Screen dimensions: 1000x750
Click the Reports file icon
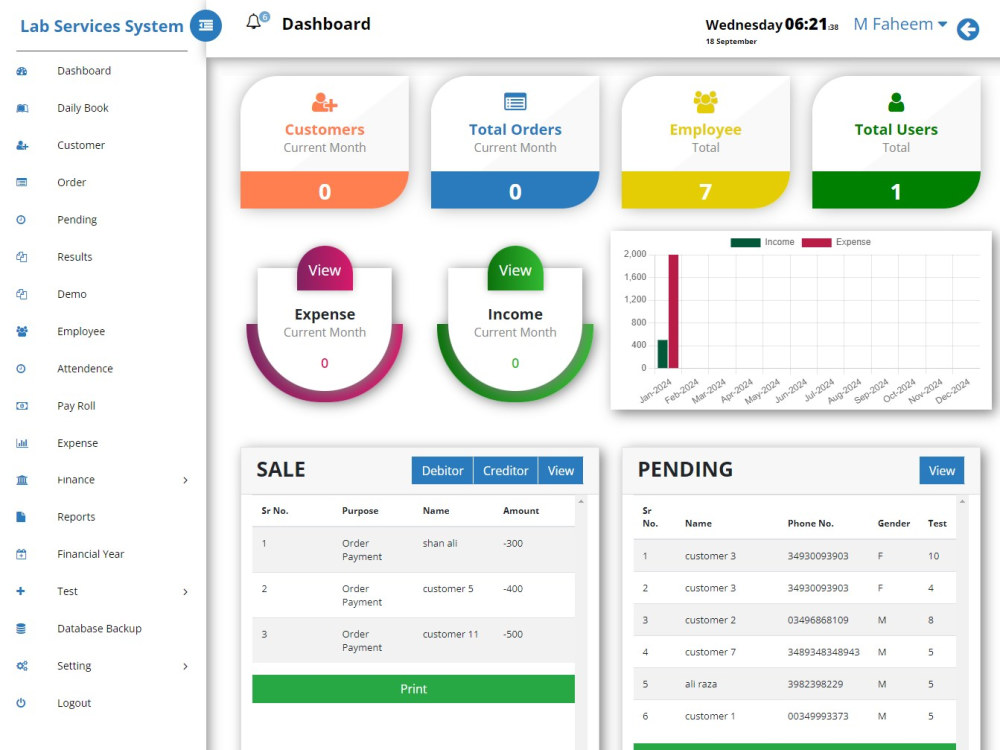[x=21, y=517]
